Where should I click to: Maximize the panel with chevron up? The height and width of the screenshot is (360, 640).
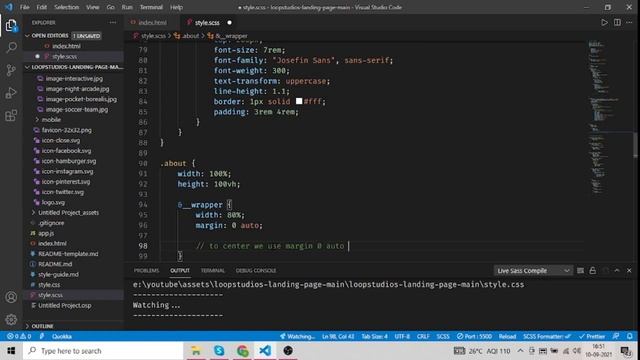(617, 271)
